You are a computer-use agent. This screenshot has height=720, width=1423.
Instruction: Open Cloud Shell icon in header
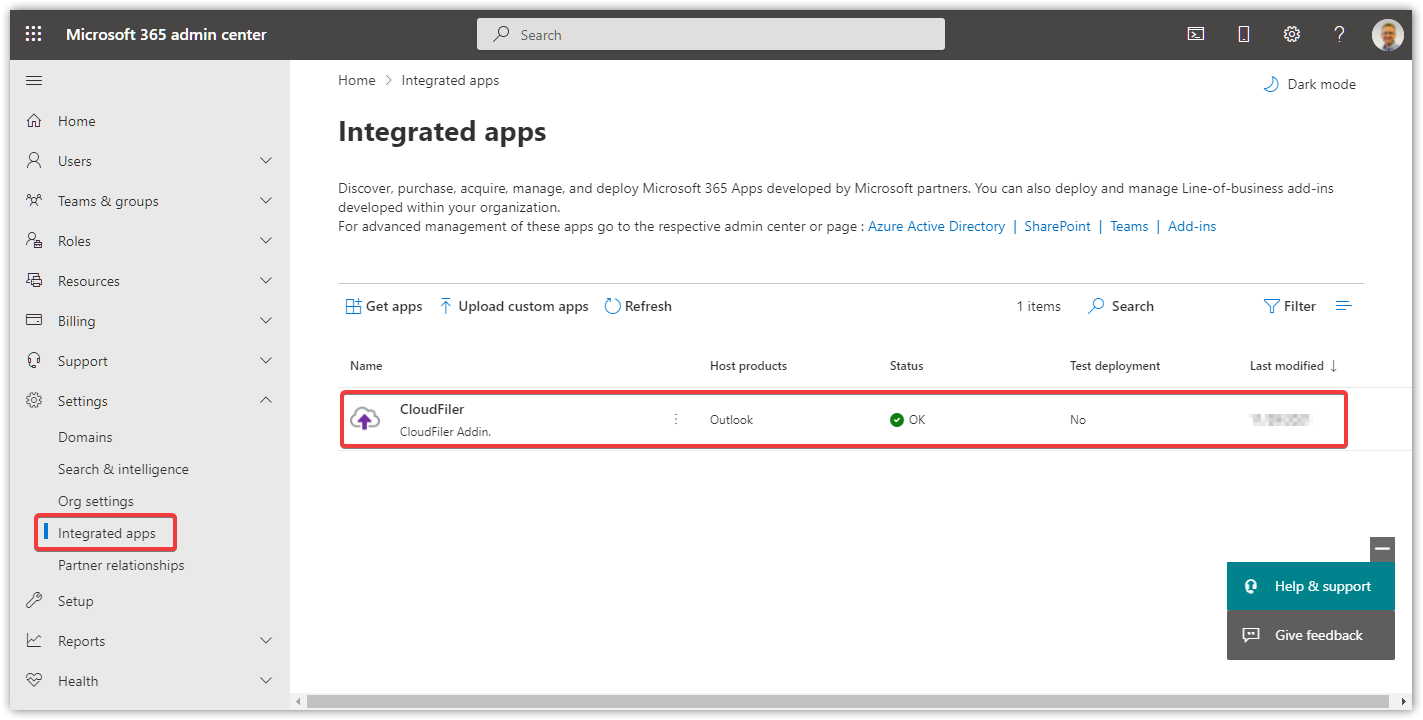tap(1196, 34)
